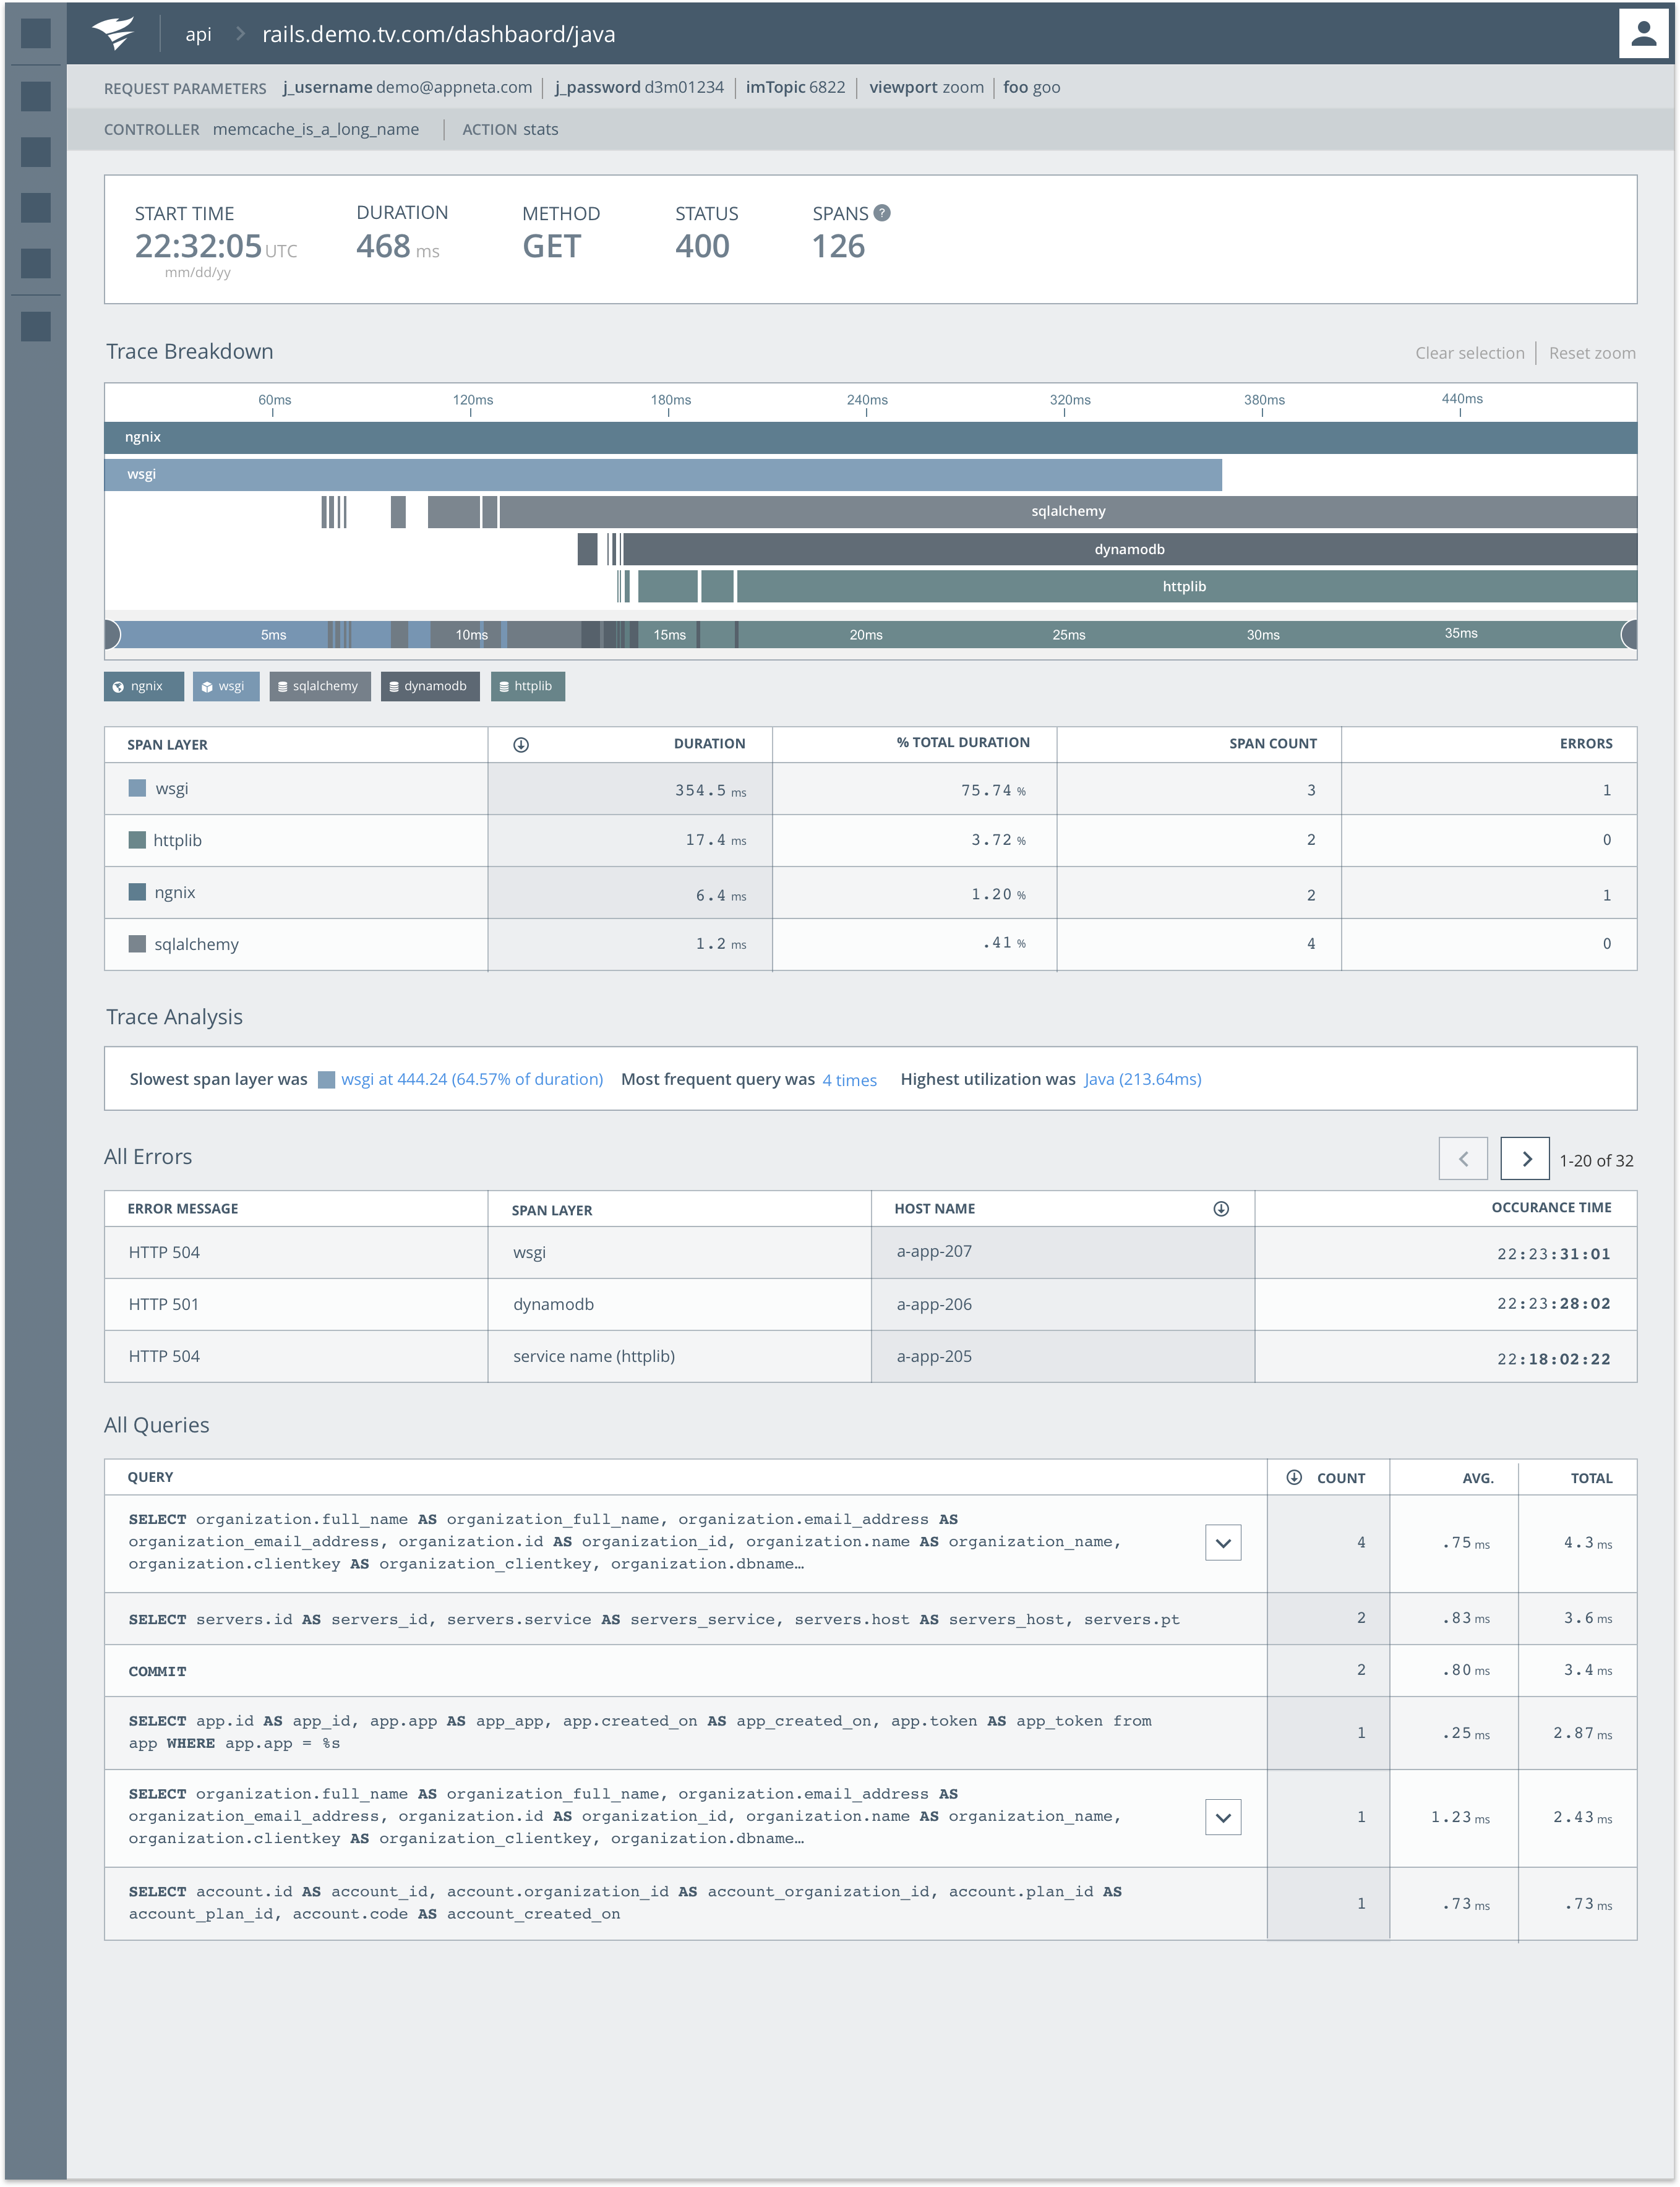Click the Reset zoom link
The height and width of the screenshot is (2187, 1680).
pyautogui.click(x=1592, y=353)
